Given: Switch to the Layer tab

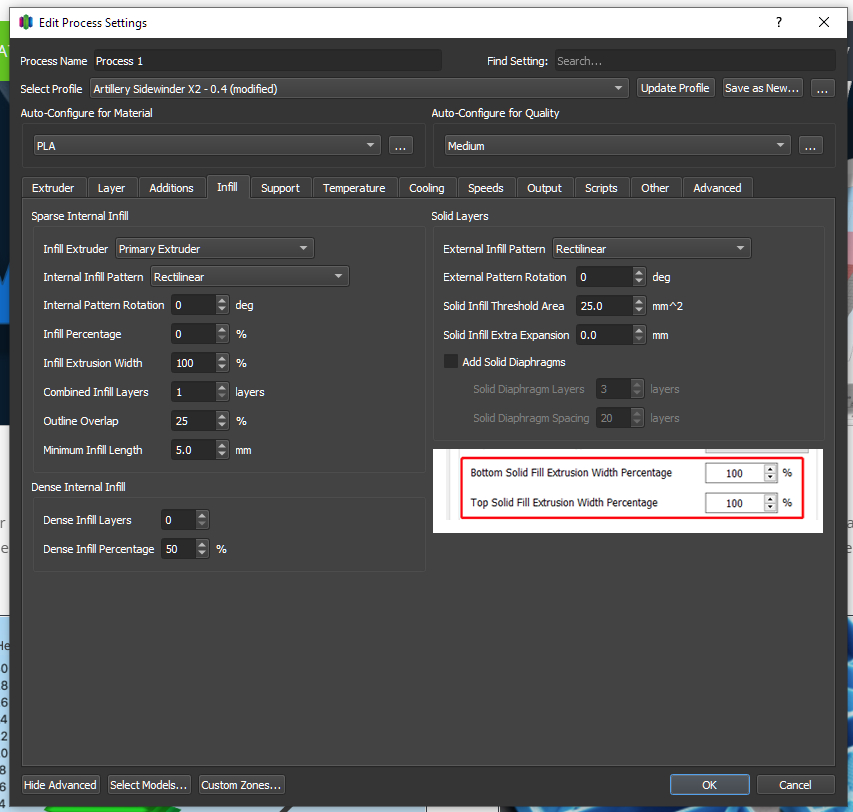Looking at the screenshot, I should click(x=112, y=188).
